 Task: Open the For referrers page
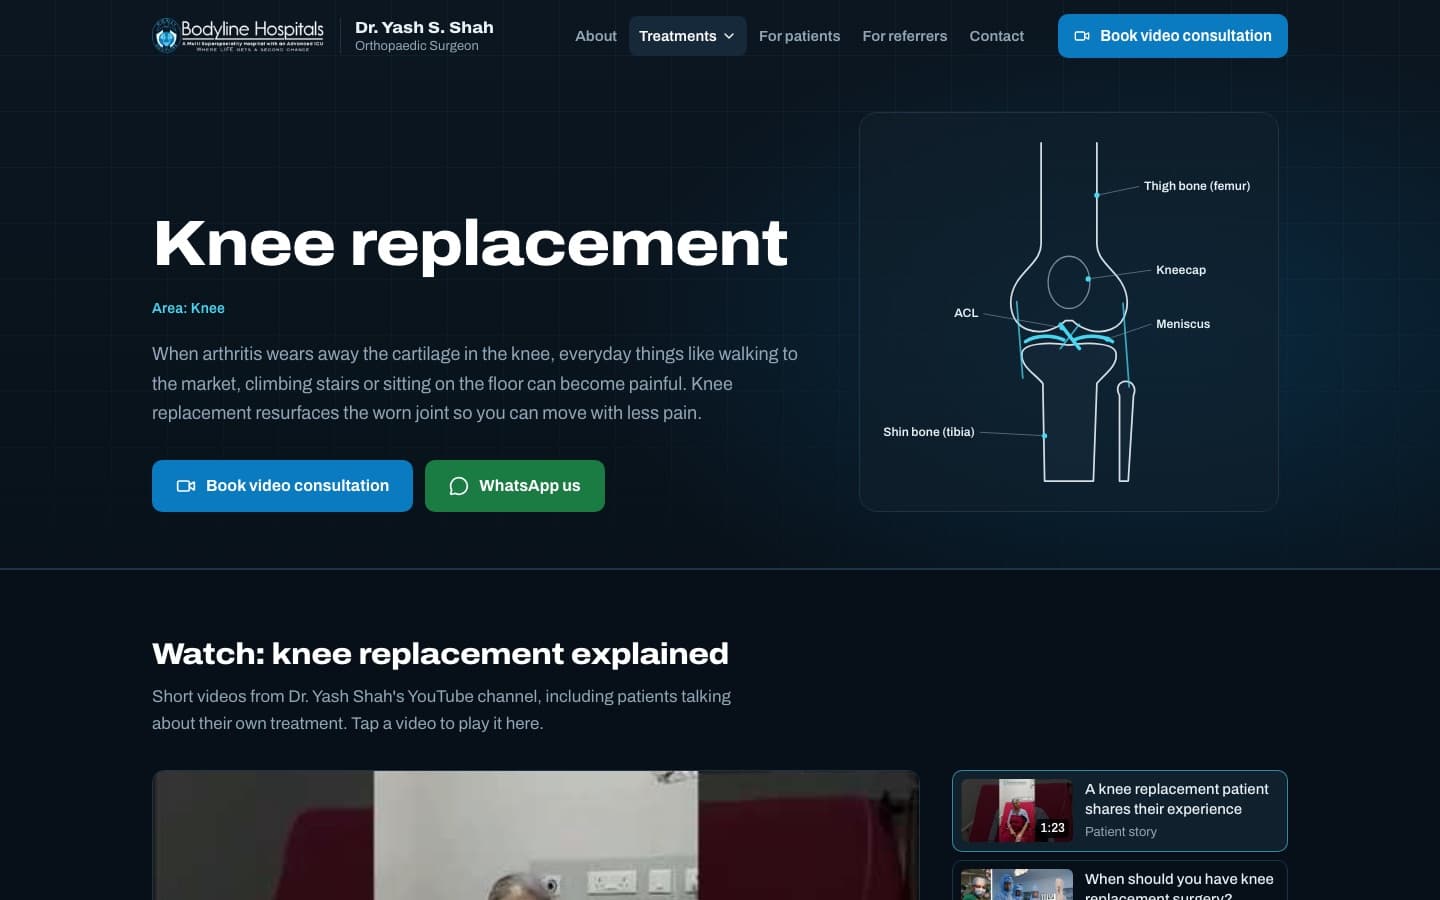coord(904,36)
